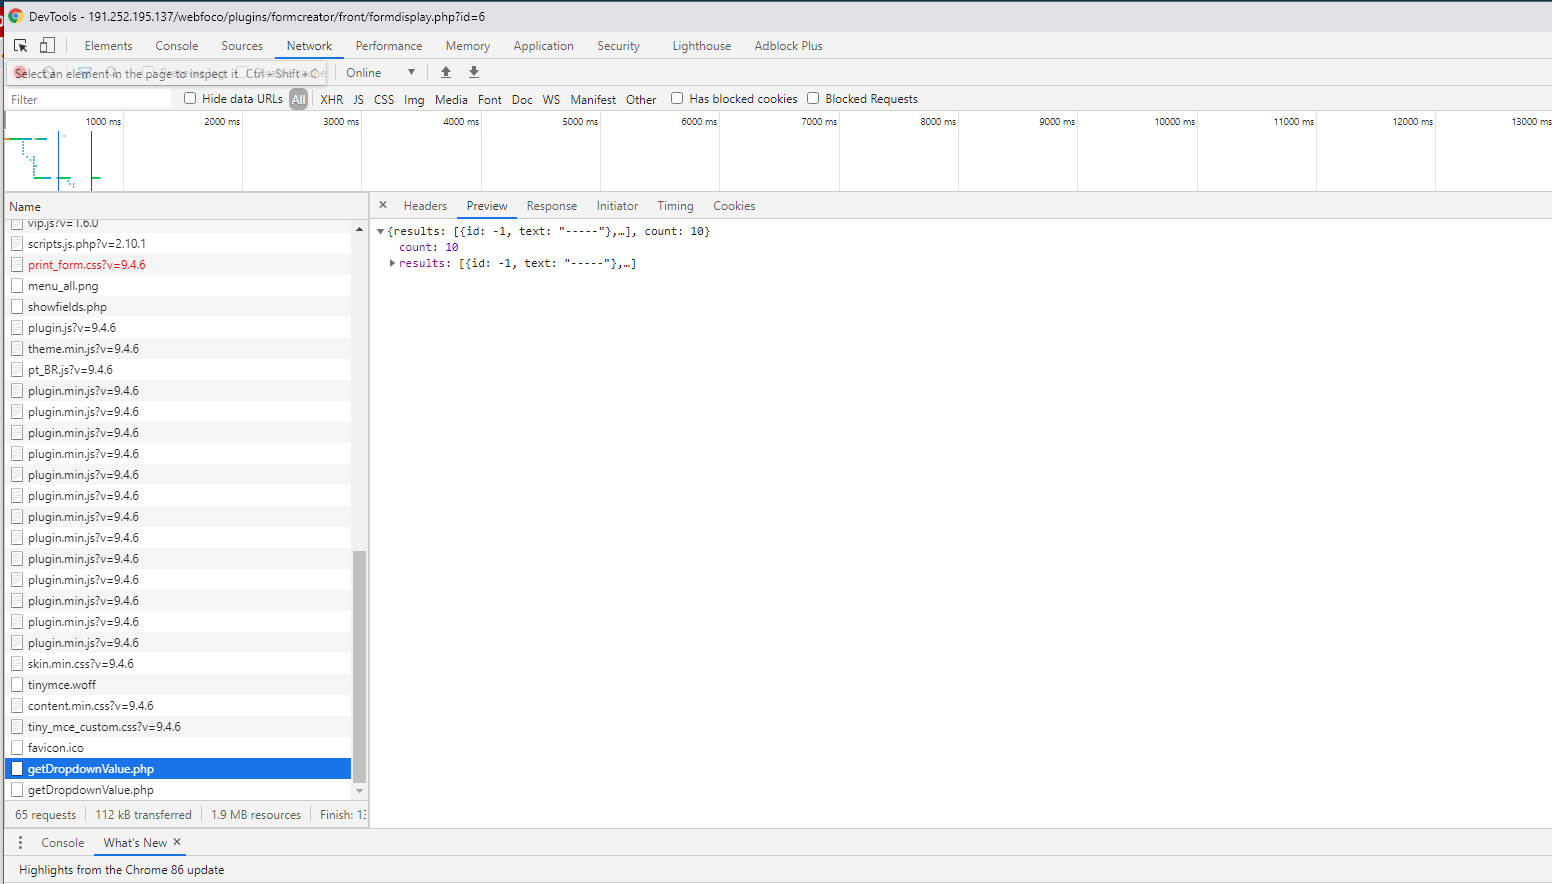Close the request details pane with X
1552x884 pixels.
pyautogui.click(x=383, y=206)
